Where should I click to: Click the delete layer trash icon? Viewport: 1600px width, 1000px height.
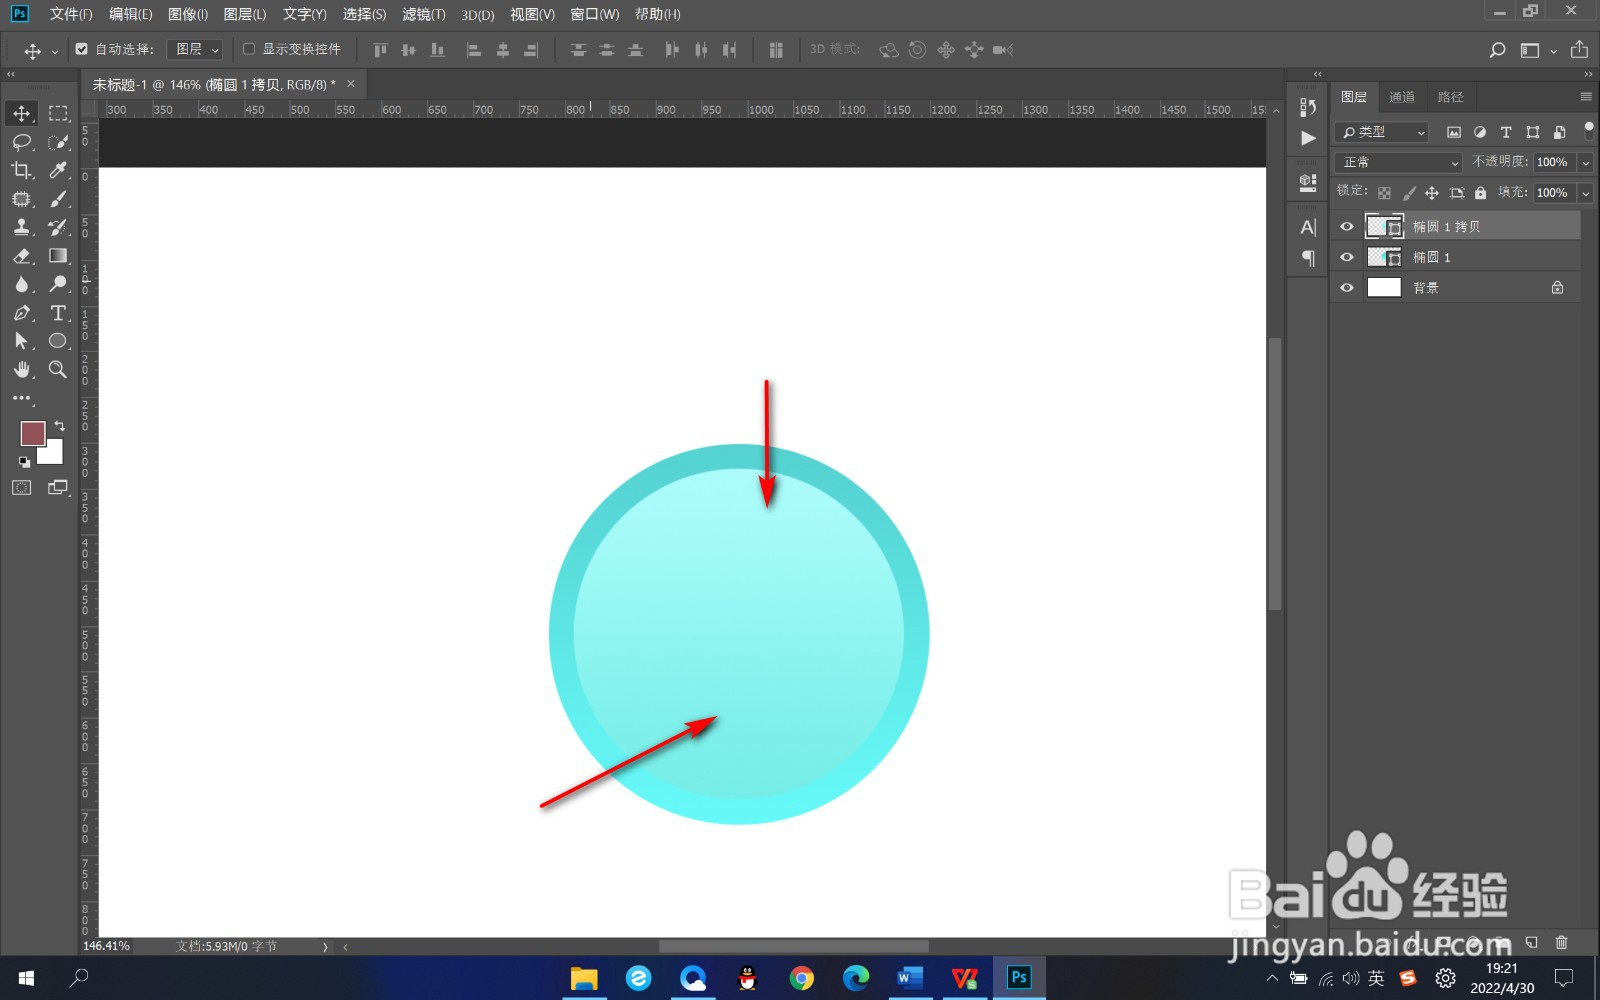tap(1562, 942)
